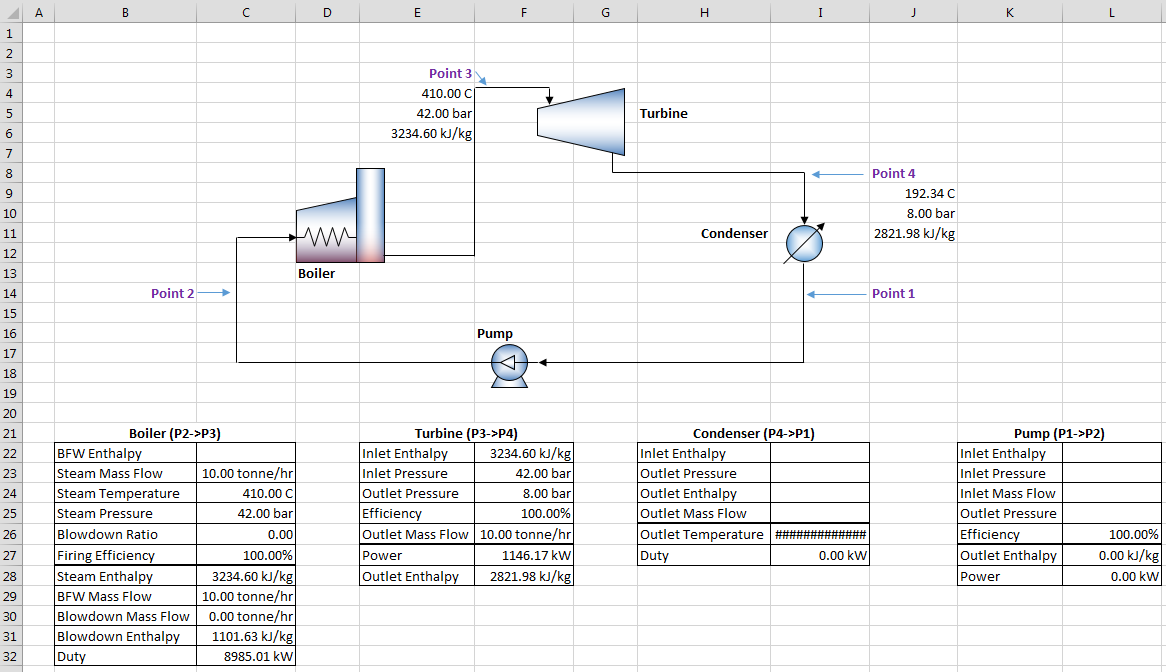
Task: Select the Turbine Inlet Pressure 42.00 bar cell
Action: click(x=524, y=474)
